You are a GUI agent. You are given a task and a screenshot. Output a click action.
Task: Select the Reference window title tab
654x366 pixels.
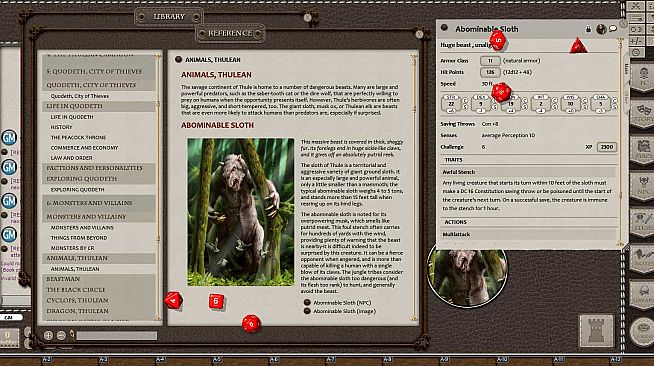[x=230, y=33]
